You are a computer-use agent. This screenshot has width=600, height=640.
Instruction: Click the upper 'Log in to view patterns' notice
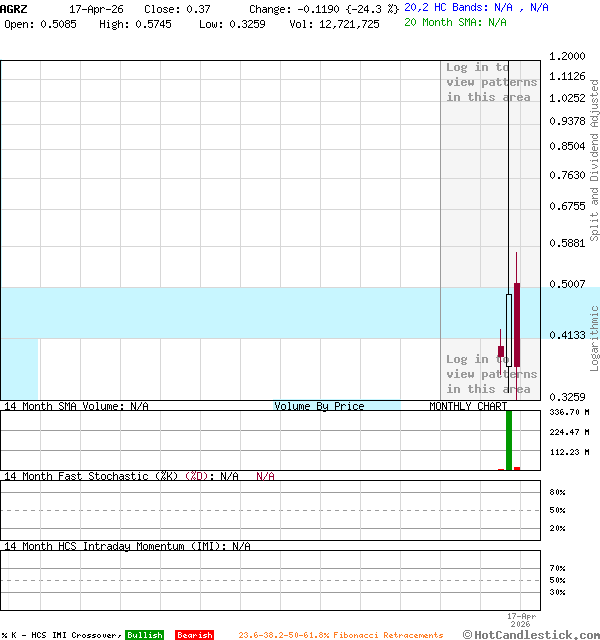491,82
